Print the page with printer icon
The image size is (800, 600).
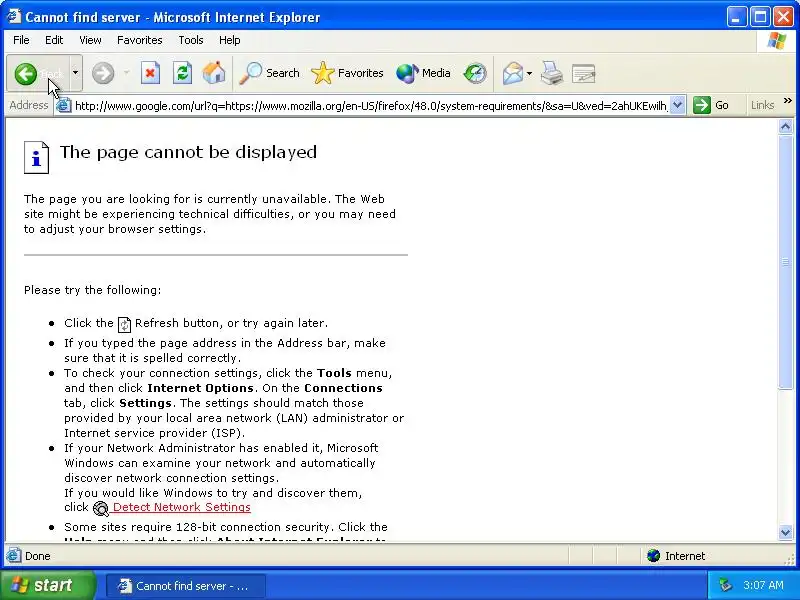(x=552, y=73)
